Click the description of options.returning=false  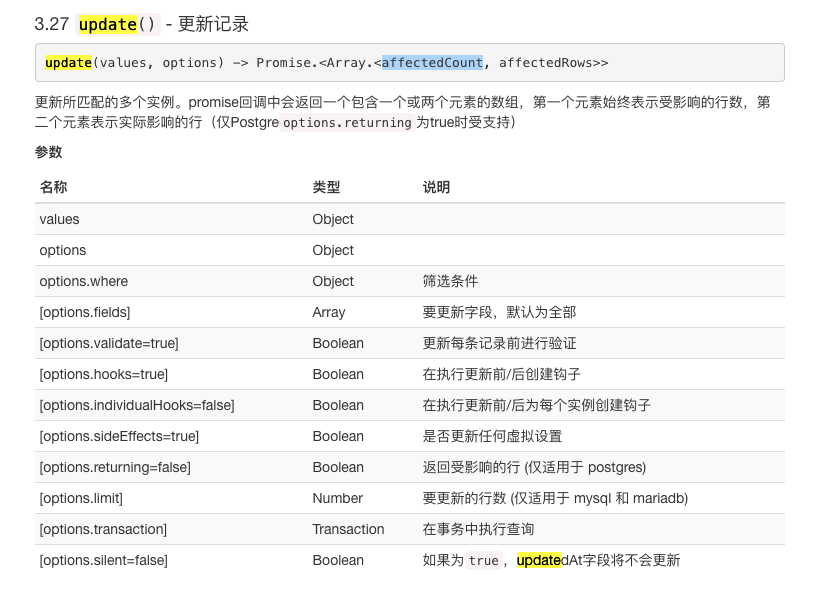534,467
